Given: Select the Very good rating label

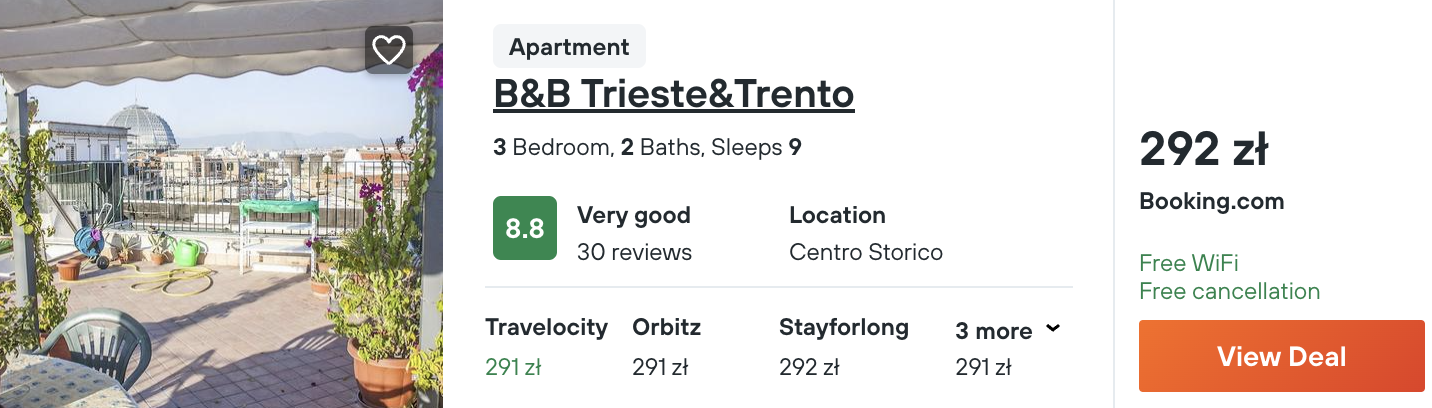Looking at the screenshot, I should [x=633, y=215].
